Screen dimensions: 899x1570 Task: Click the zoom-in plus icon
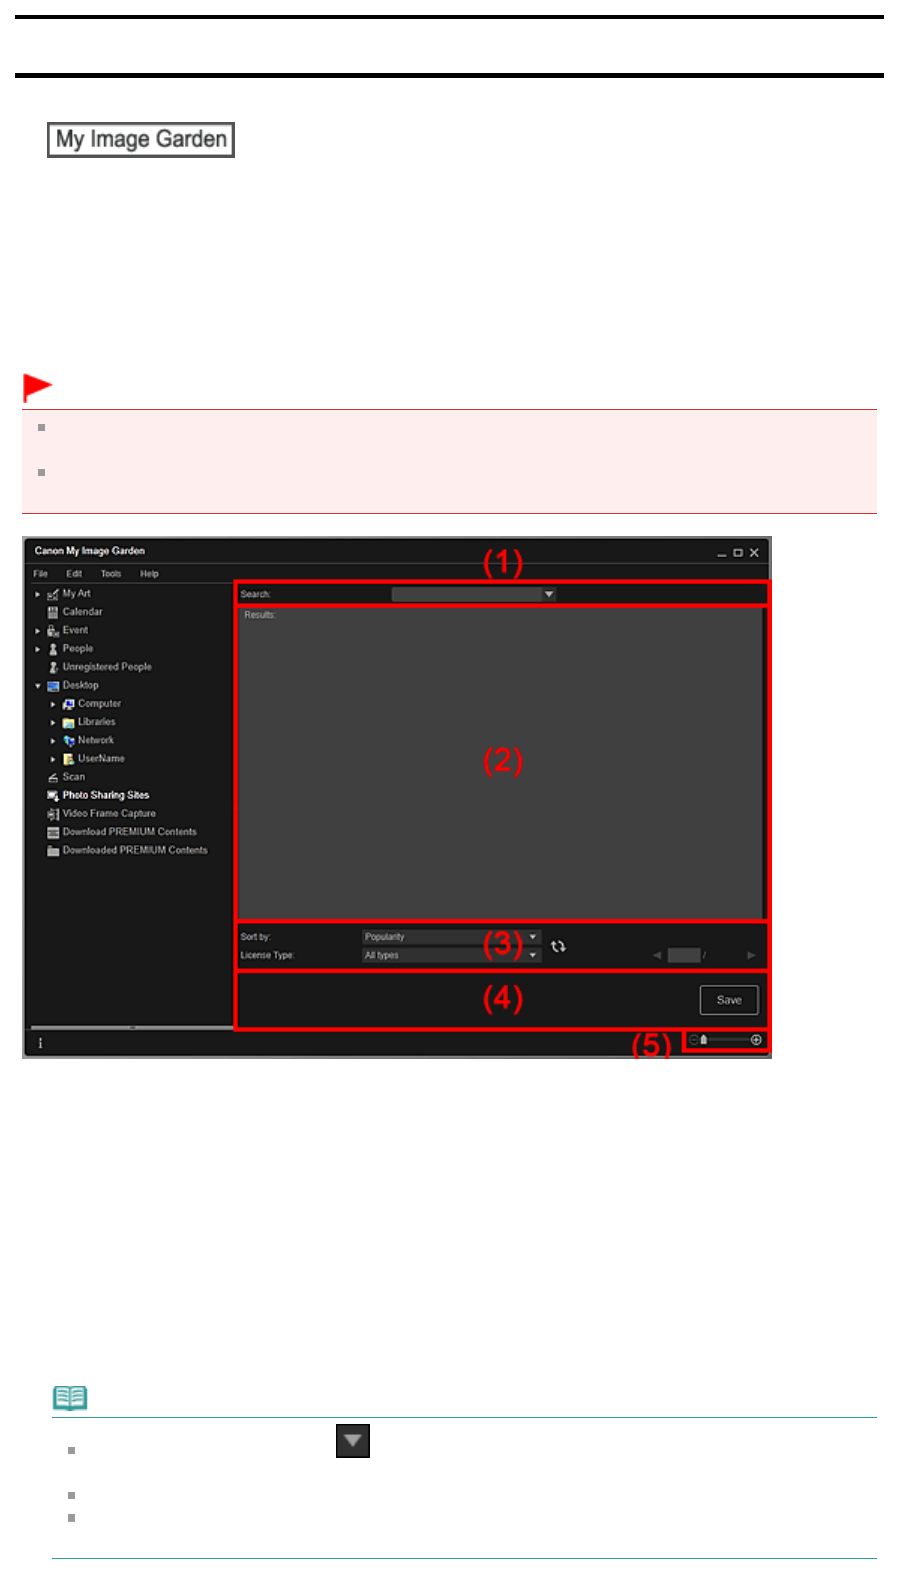click(756, 1040)
